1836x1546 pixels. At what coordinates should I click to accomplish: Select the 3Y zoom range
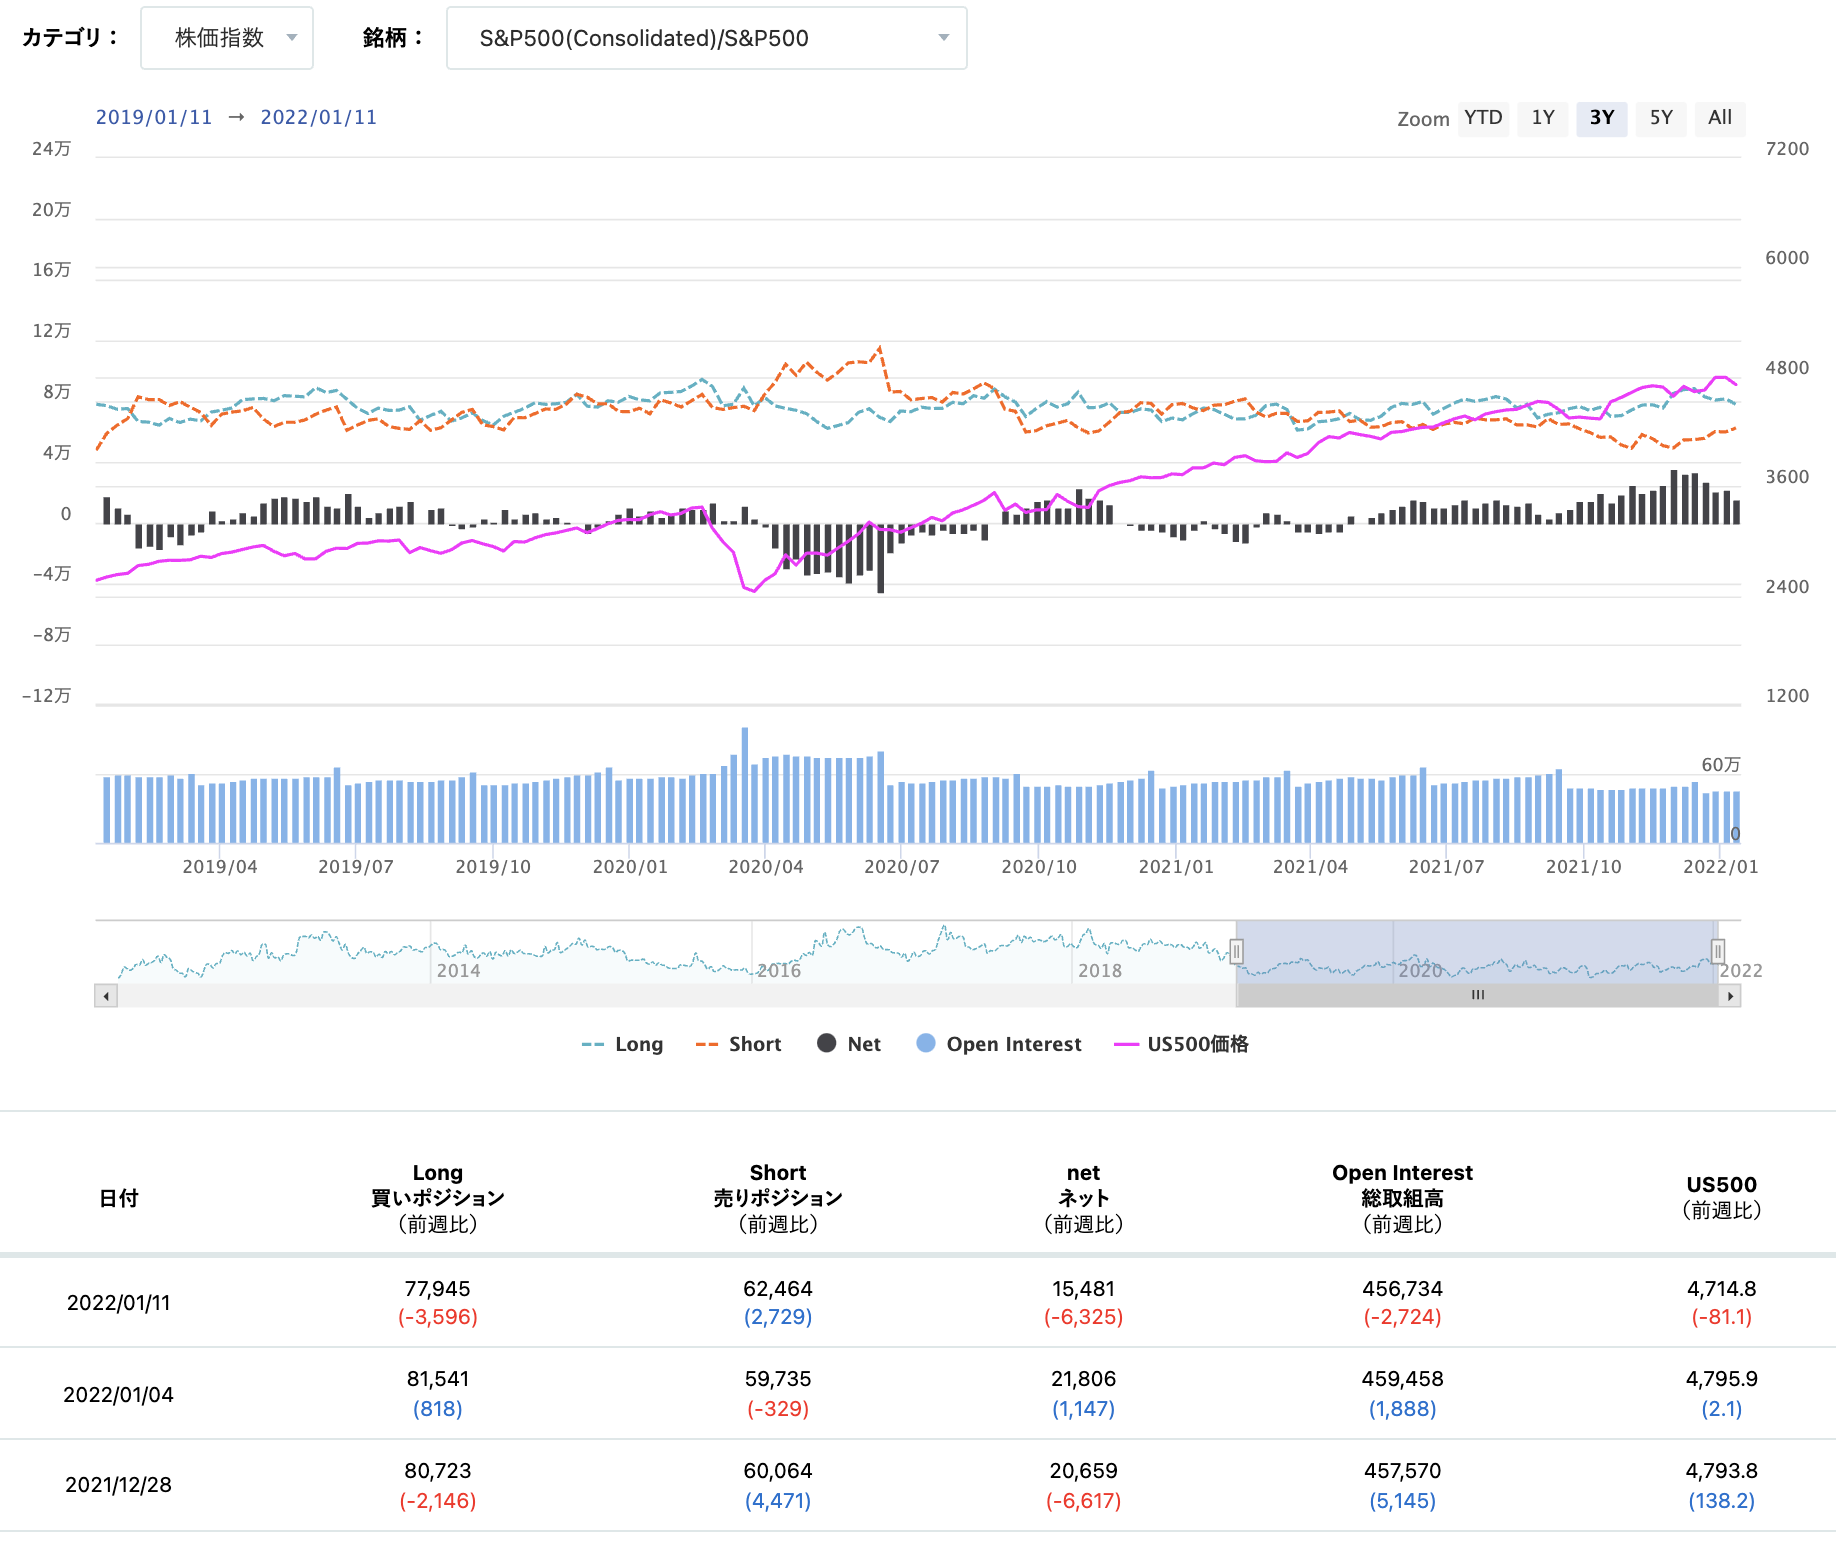tap(1602, 118)
